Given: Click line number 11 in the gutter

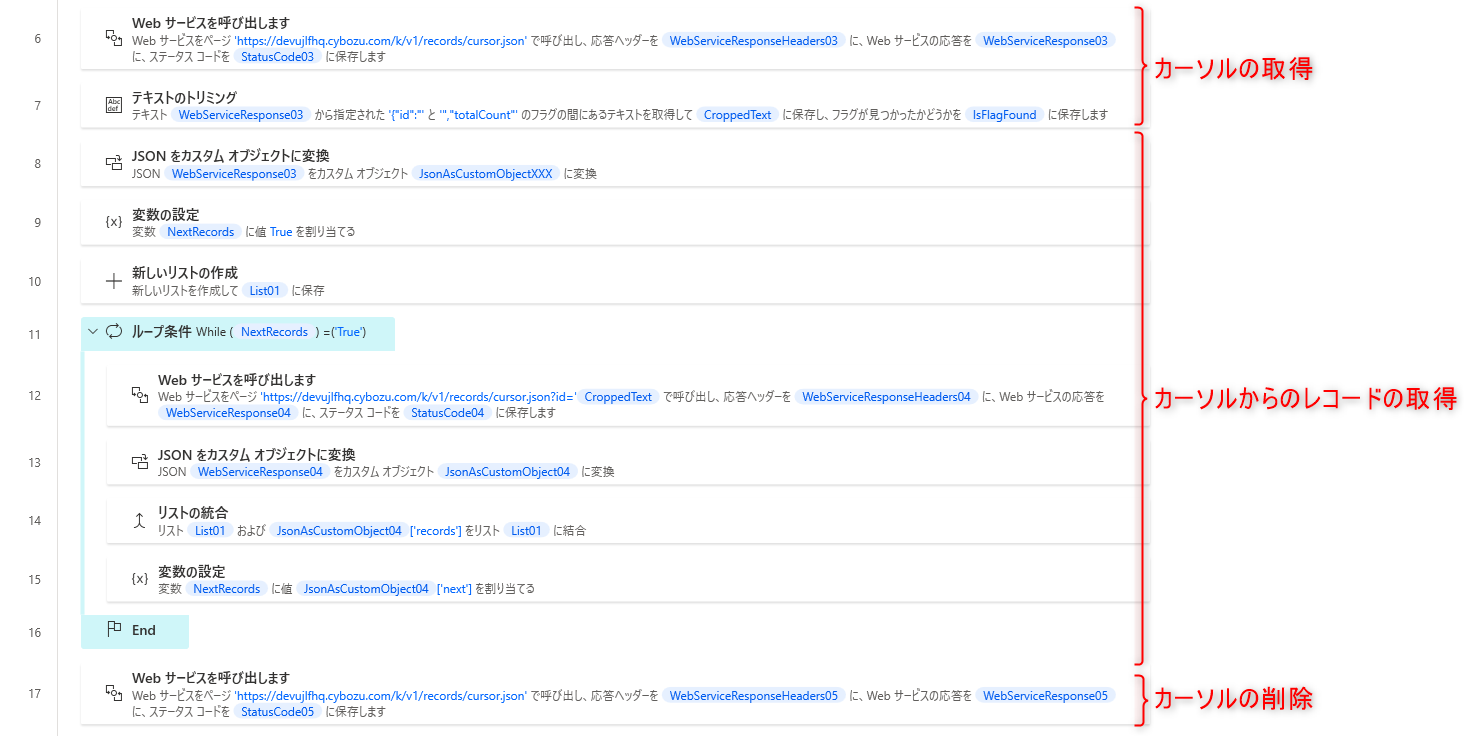Looking at the screenshot, I should click(35, 334).
